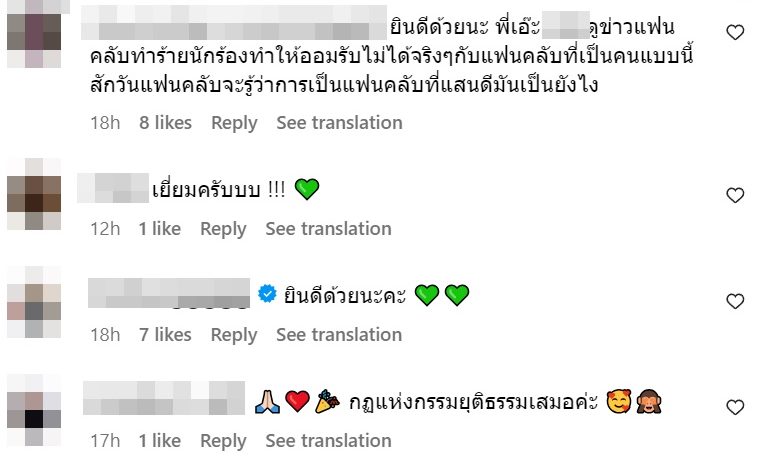Reply to the "เยี่ยมครับบบ" comment
Viewport: 758px width, 459px height.
223,229
